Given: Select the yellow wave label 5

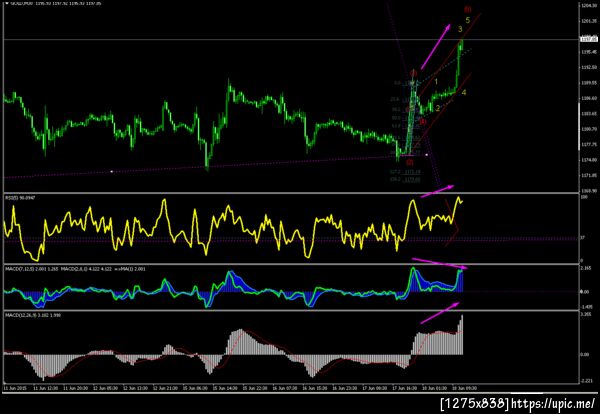Looking at the screenshot, I should pyautogui.click(x=468, y=20).
